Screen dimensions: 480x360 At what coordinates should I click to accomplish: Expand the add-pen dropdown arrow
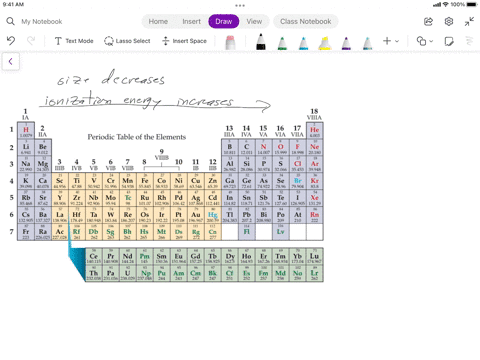click(x=397, y=41)
